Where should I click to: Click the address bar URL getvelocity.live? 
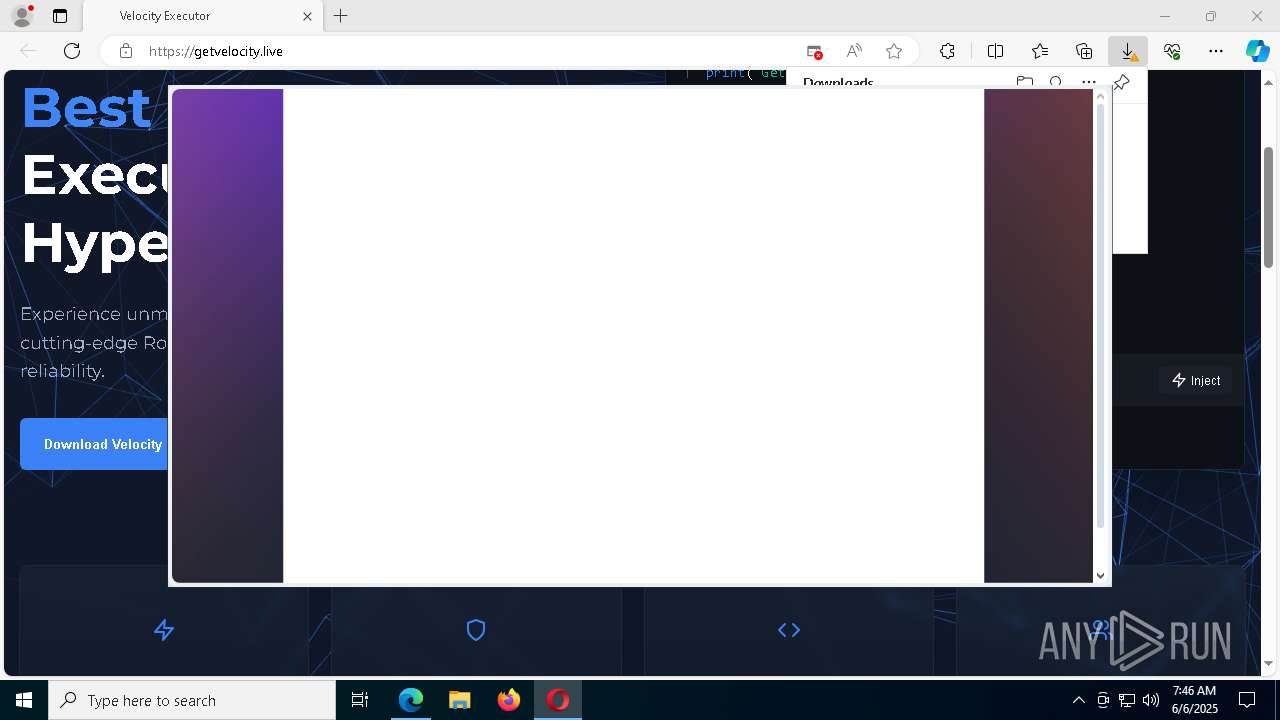215,51
